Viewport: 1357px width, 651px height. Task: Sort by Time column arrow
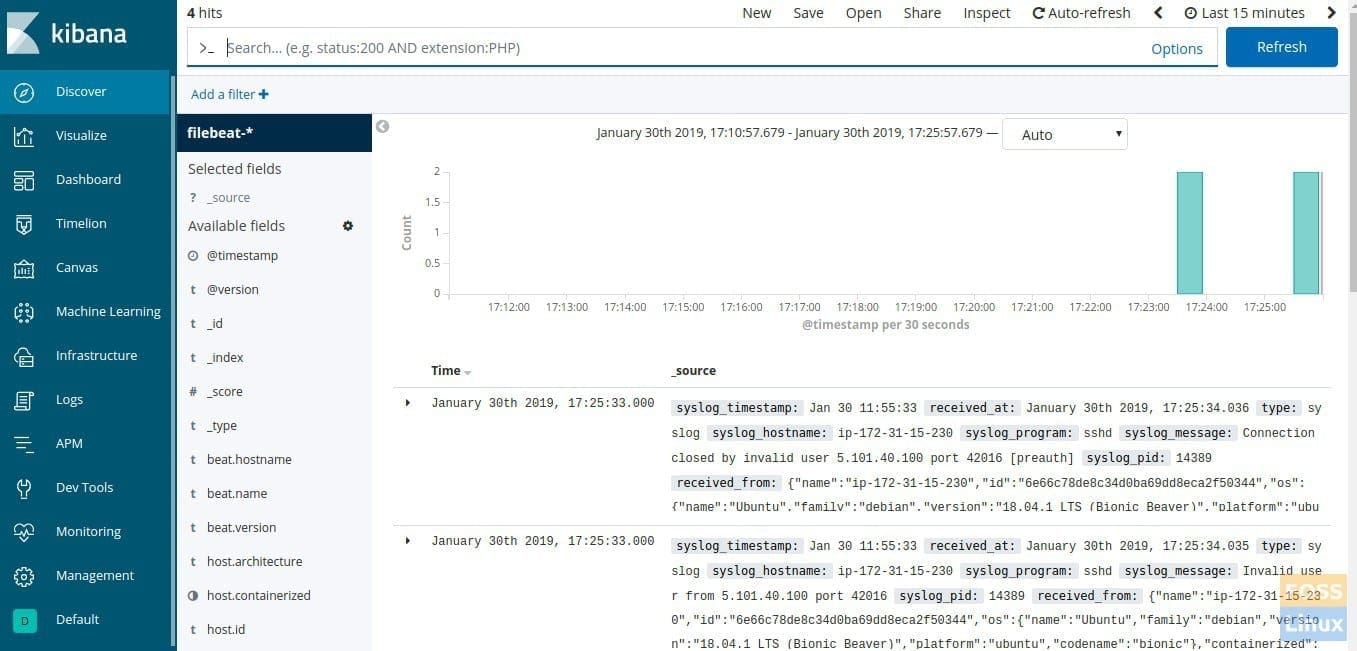coord(467,372)
